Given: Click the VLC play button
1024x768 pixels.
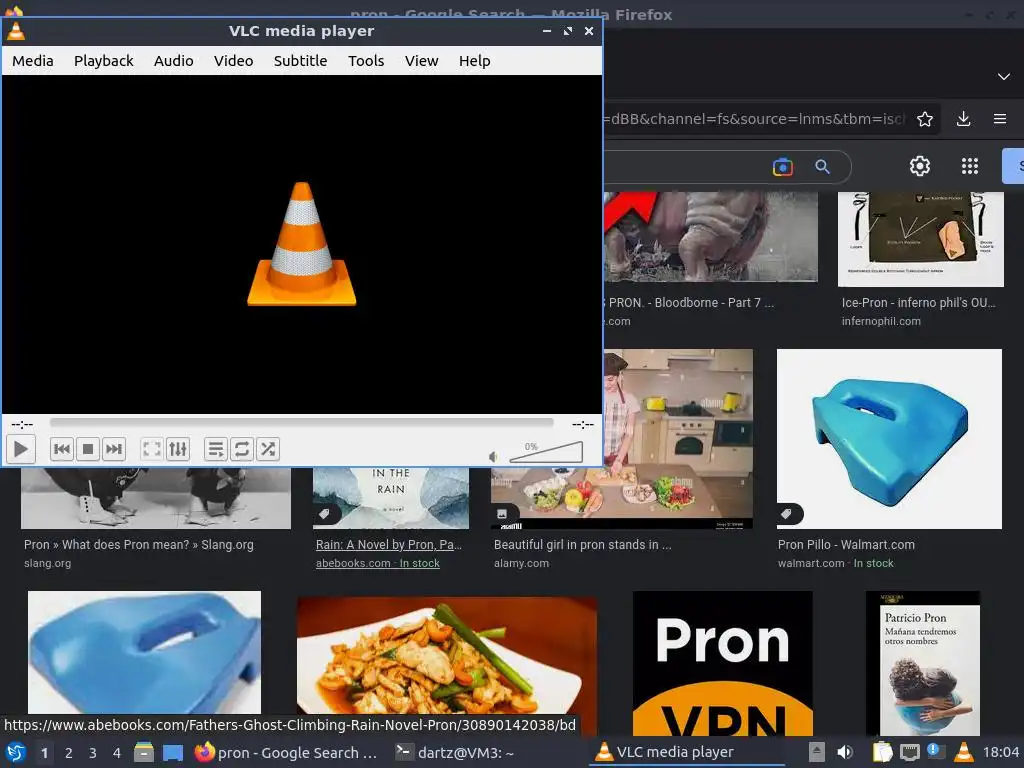Looking at the screenshot, I should 21,449.
